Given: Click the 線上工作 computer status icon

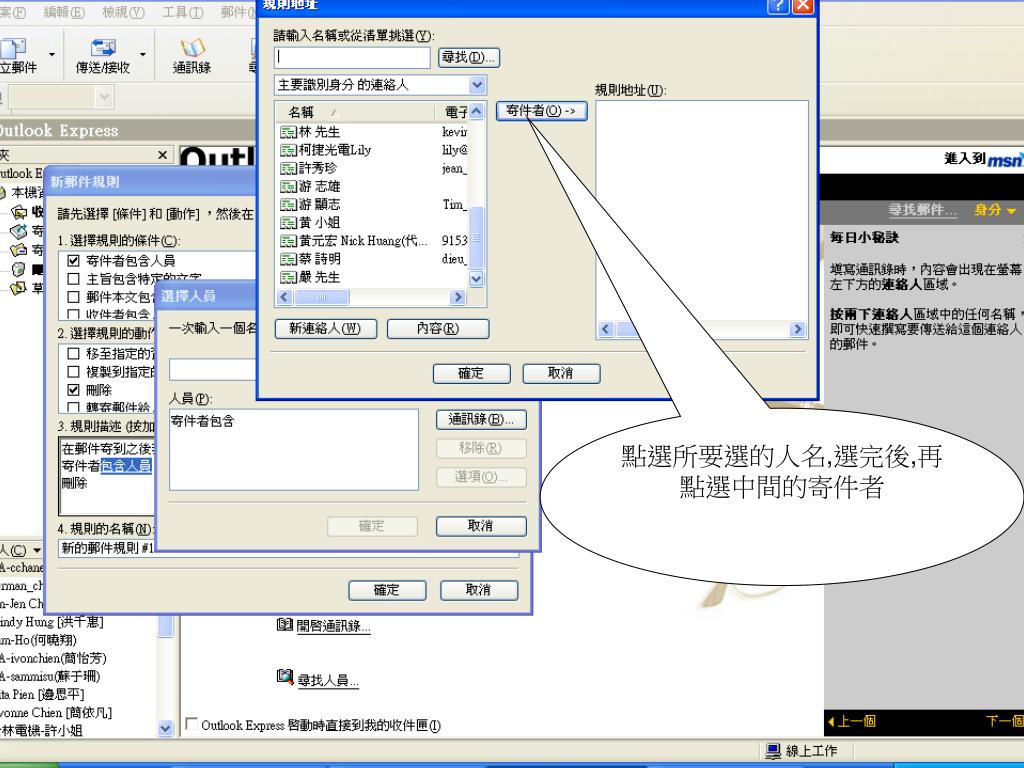Looking at the screenshot, I should pyautogui.click(x=773, y=751).
